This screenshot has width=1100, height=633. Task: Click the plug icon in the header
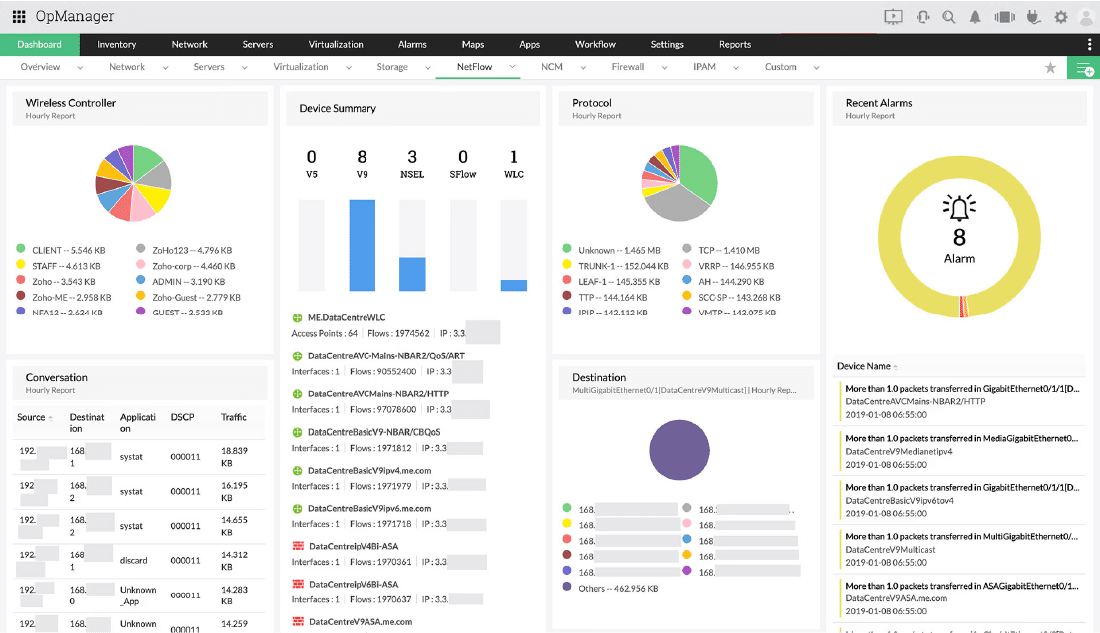click(1033, 17)
